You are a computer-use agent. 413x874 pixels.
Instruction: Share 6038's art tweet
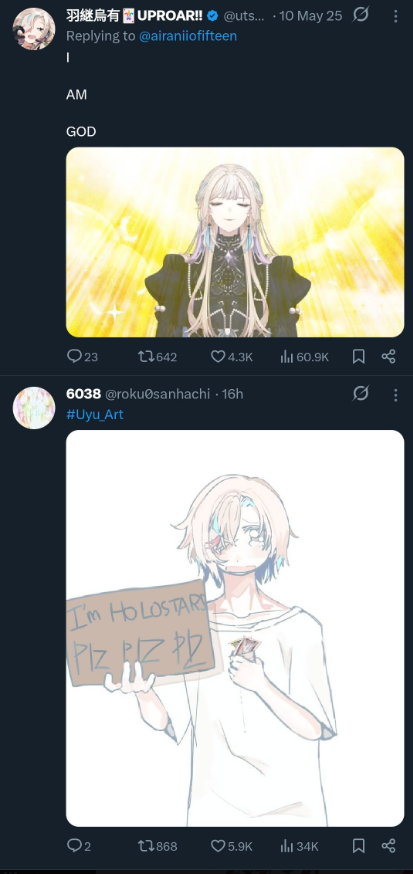tap(388, 846)
